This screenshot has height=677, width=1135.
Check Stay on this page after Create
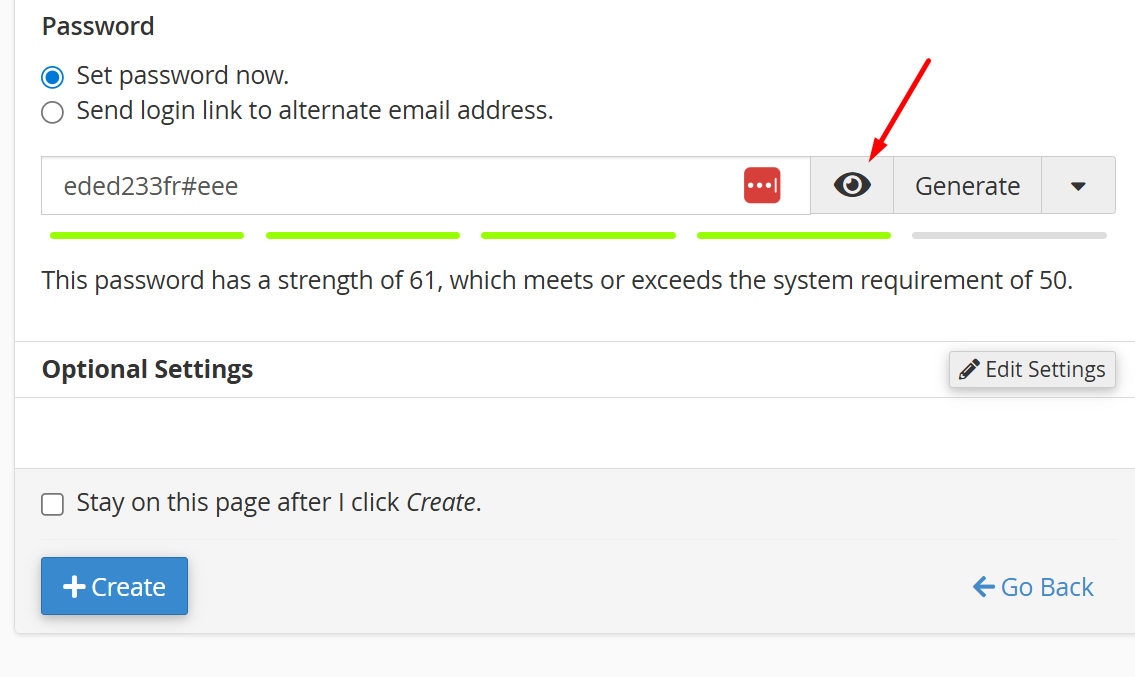52,504
